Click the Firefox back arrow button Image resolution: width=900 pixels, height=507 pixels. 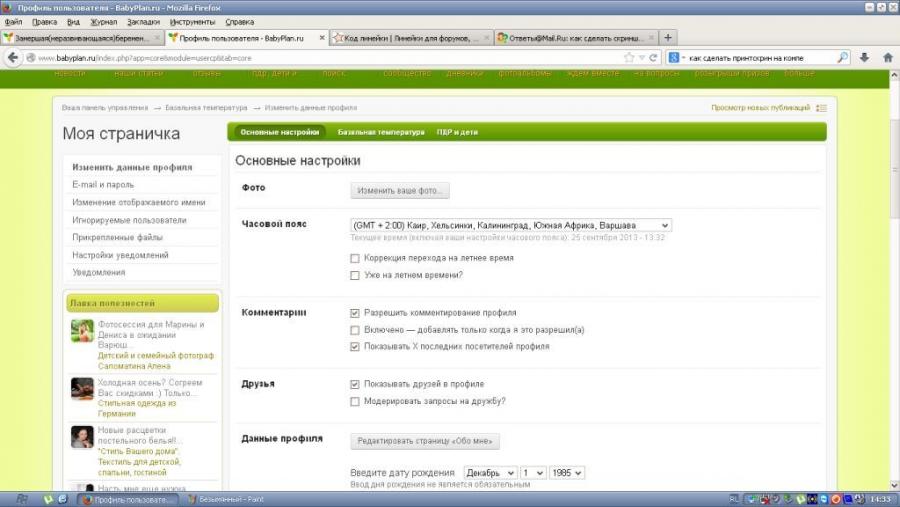(13, 57)
